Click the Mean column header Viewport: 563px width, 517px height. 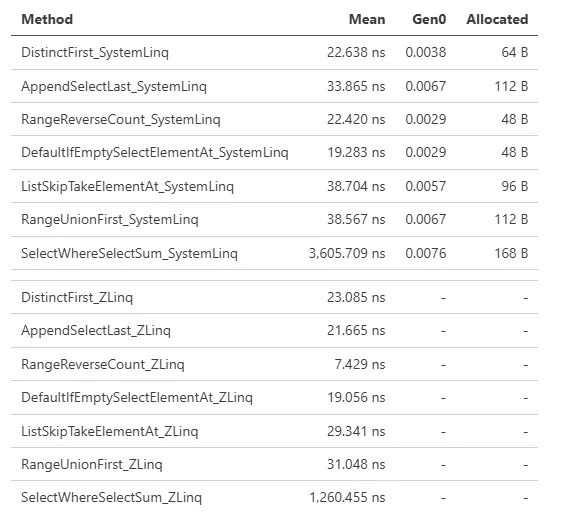tap(367, 19)
